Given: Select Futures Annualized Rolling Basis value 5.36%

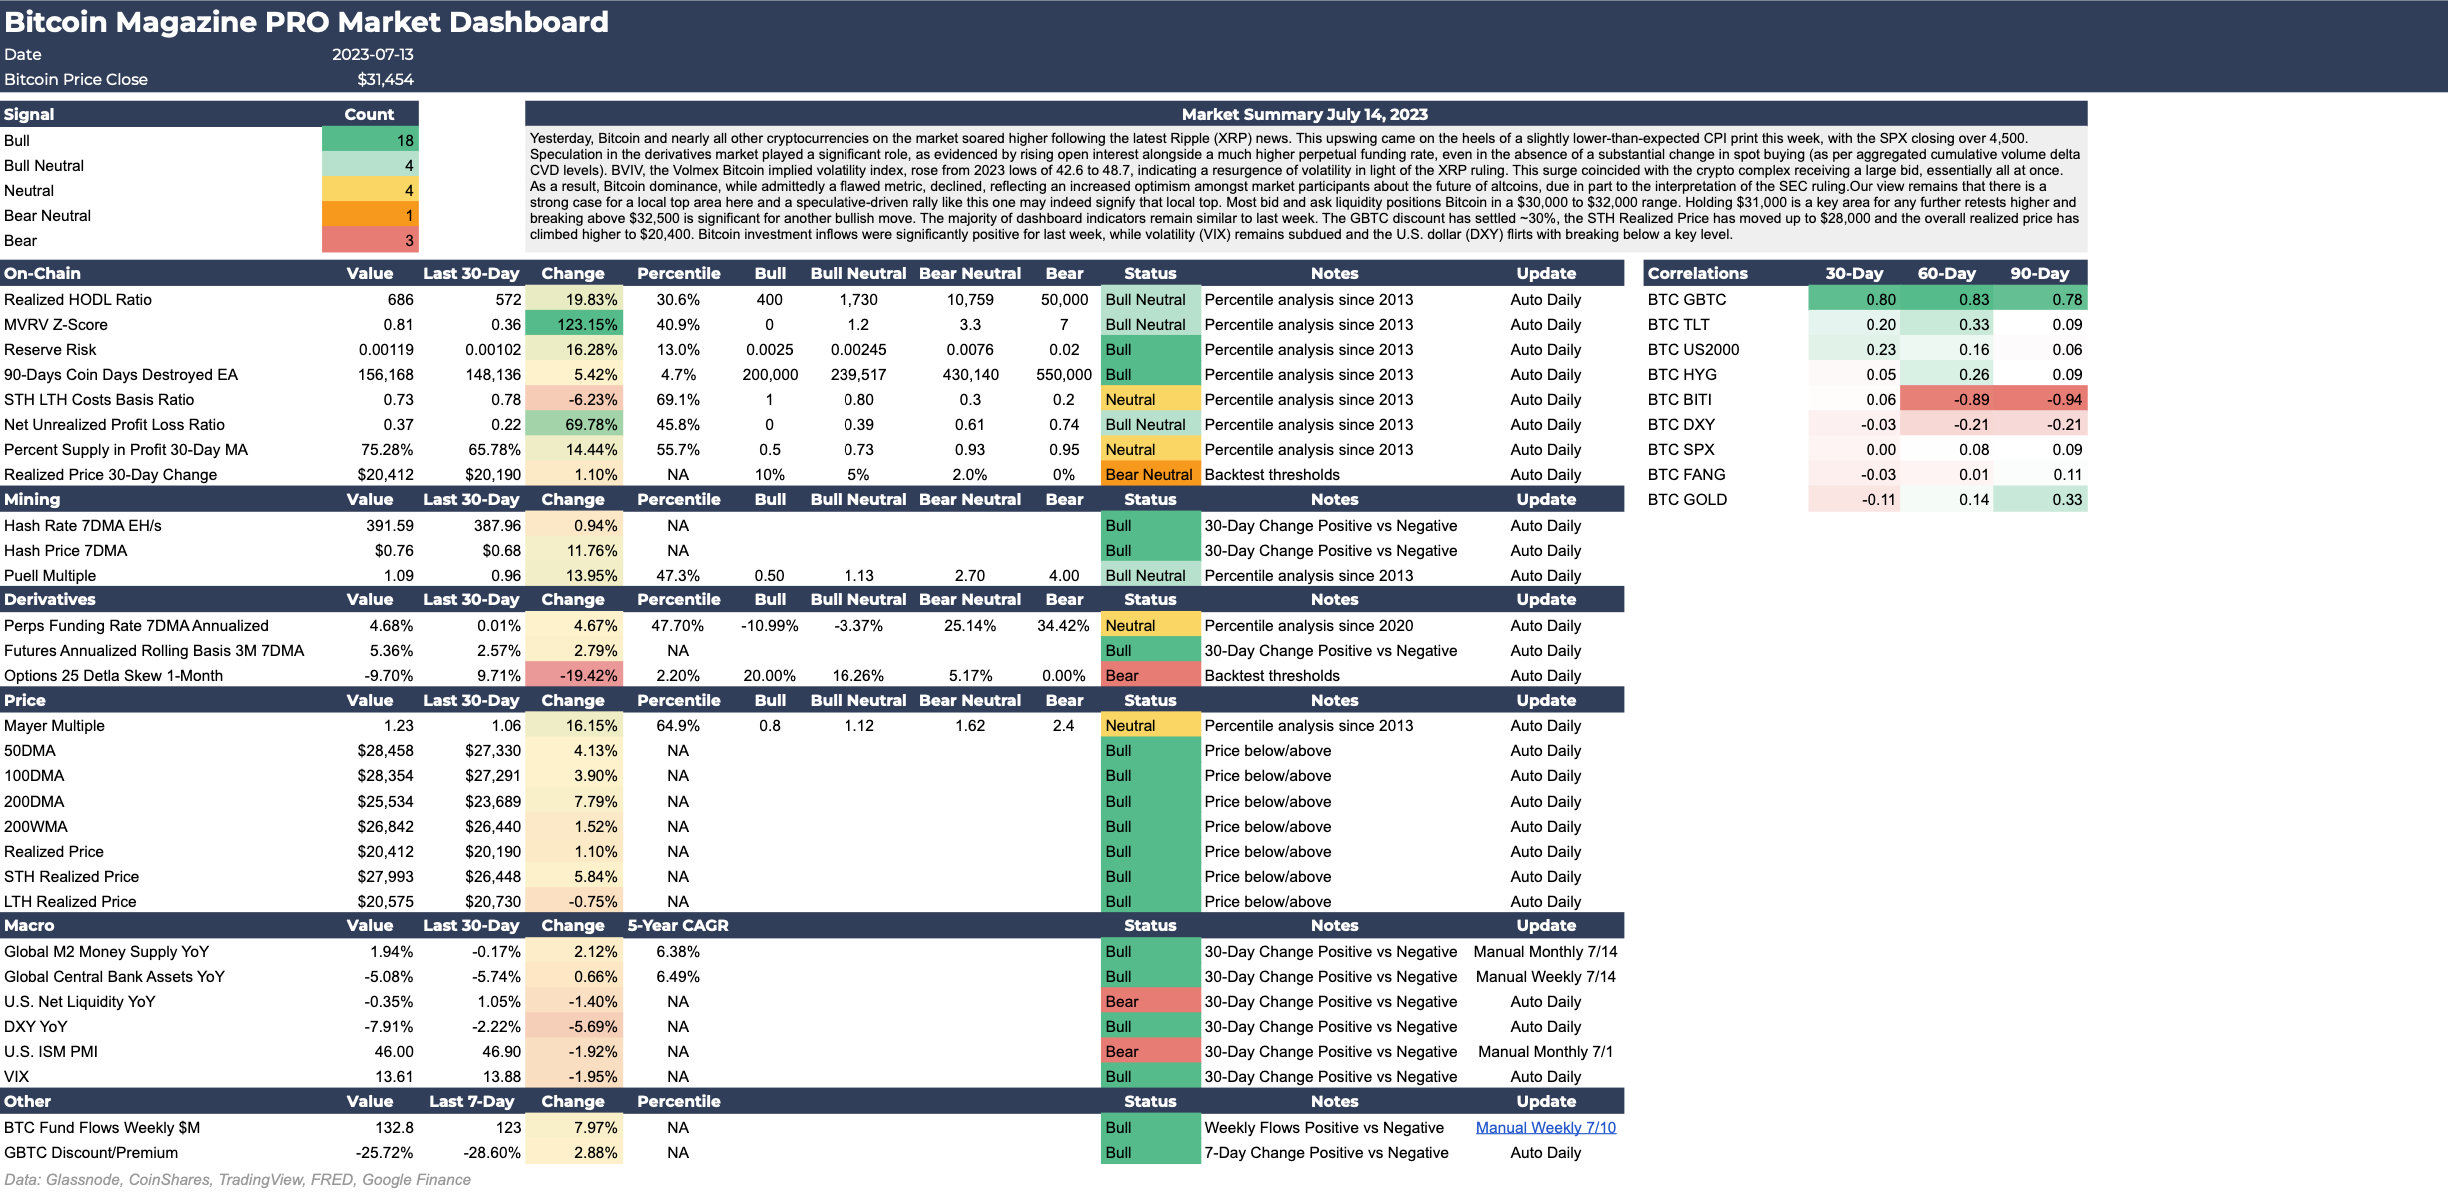Looking at the screenshot, I should point(391,650).
